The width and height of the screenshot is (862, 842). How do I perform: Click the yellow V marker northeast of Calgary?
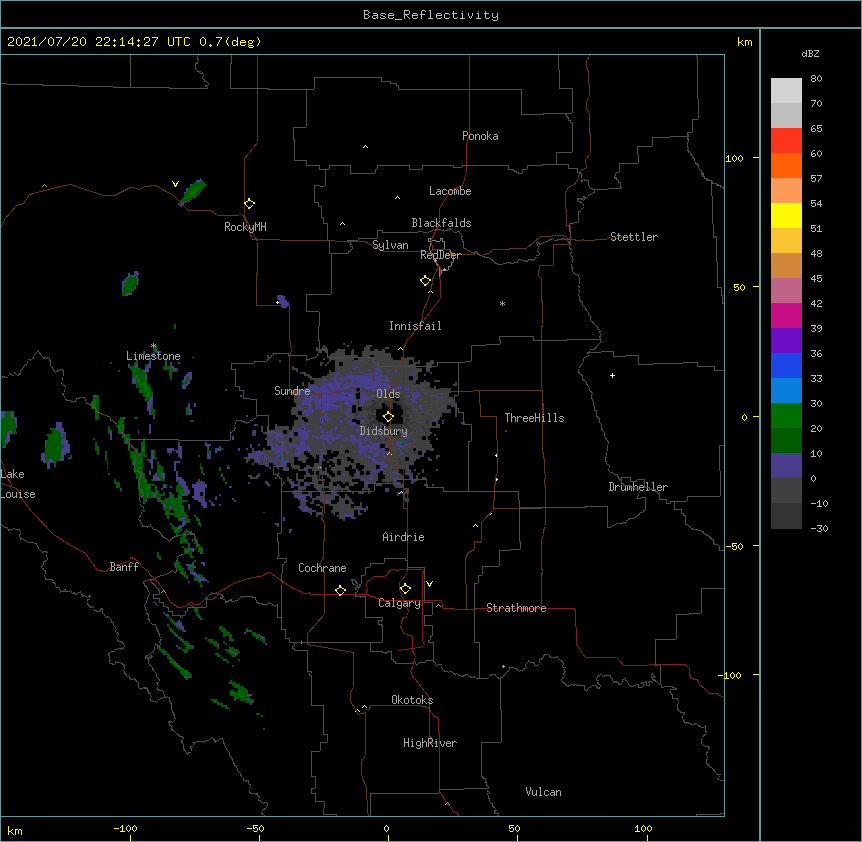point(429,584)
